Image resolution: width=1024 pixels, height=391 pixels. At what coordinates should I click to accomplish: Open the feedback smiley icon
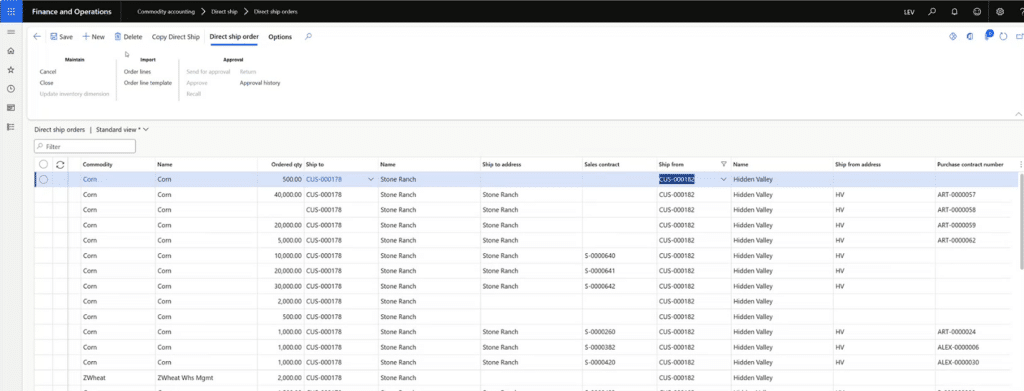tap(977, 12)
